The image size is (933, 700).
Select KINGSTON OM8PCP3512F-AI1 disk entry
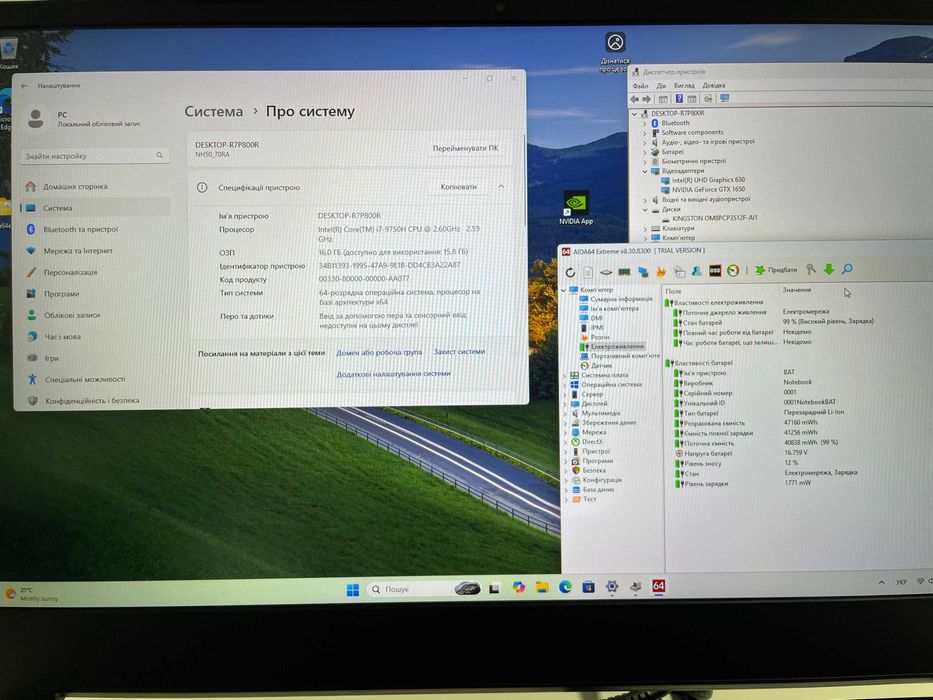710,218
